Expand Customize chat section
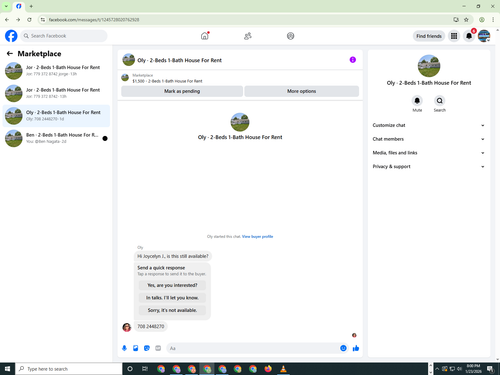 (x=429, y=125)
